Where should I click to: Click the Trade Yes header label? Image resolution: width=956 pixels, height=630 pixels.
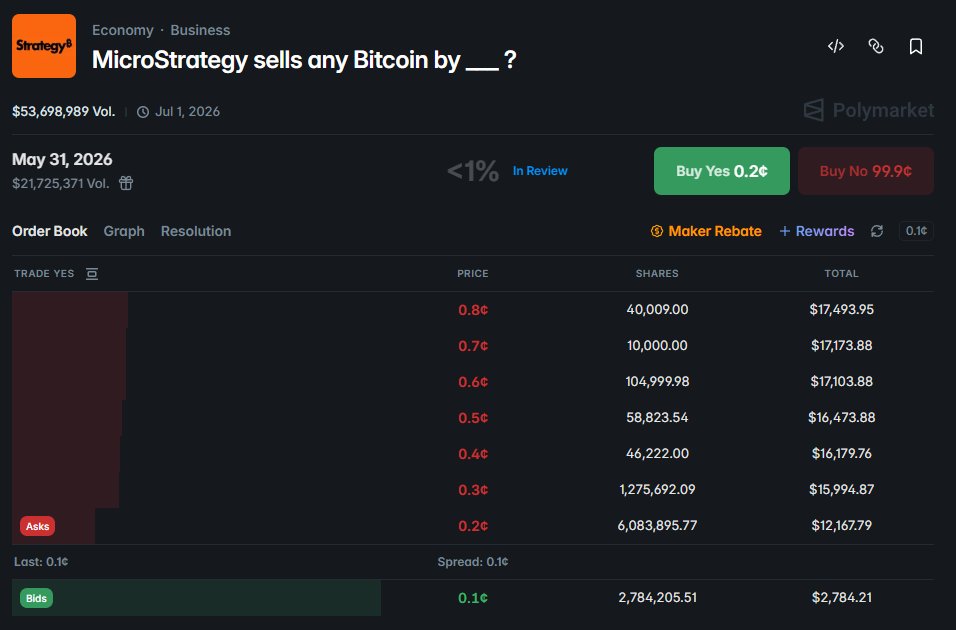pos(44,274)
